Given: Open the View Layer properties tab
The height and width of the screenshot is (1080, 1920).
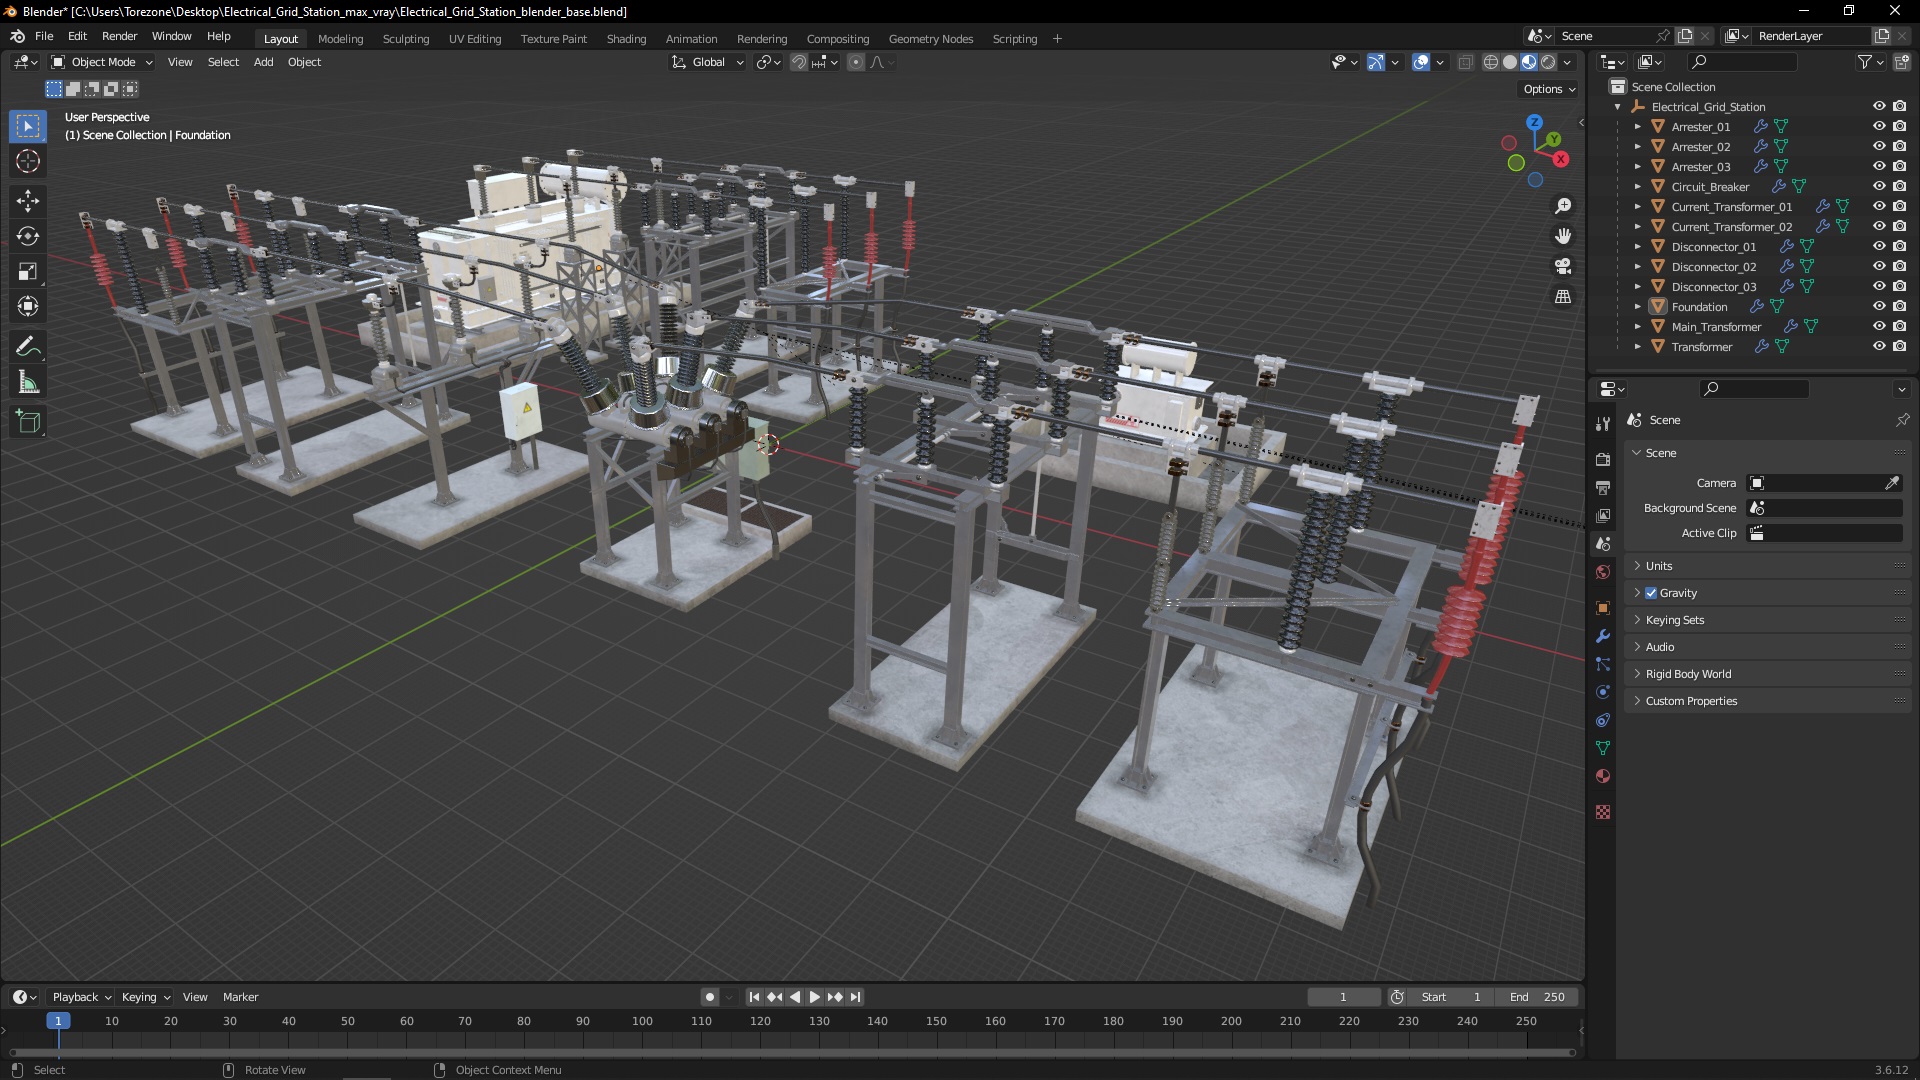Looking at the screenshot, I should [1603, 515].
